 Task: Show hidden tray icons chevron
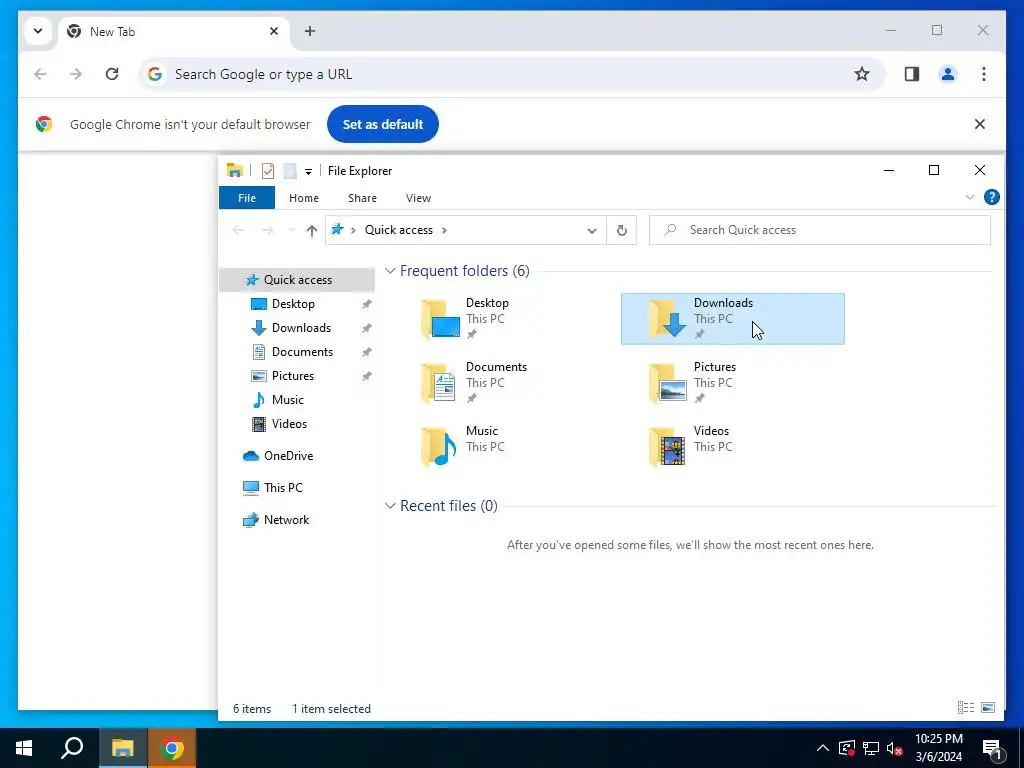pyautogui.click(x=823, y=748)
